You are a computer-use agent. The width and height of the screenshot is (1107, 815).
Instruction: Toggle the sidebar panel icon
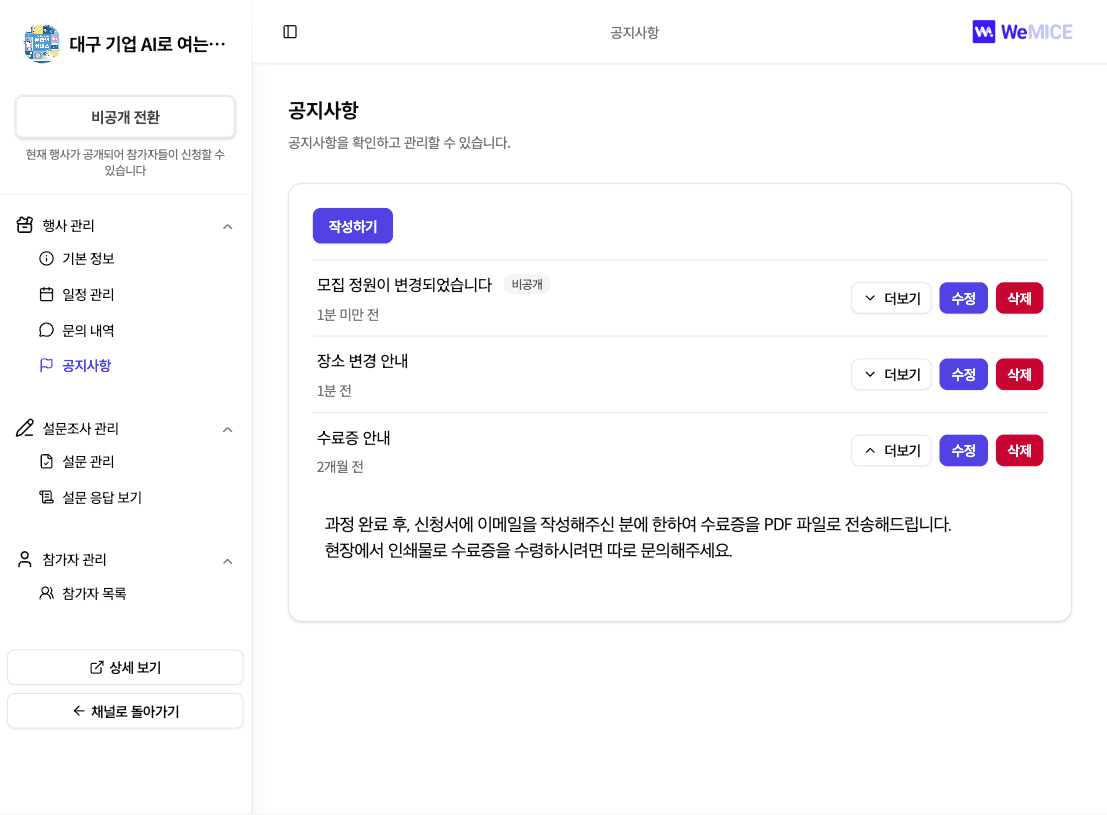[x=290, y=32]
